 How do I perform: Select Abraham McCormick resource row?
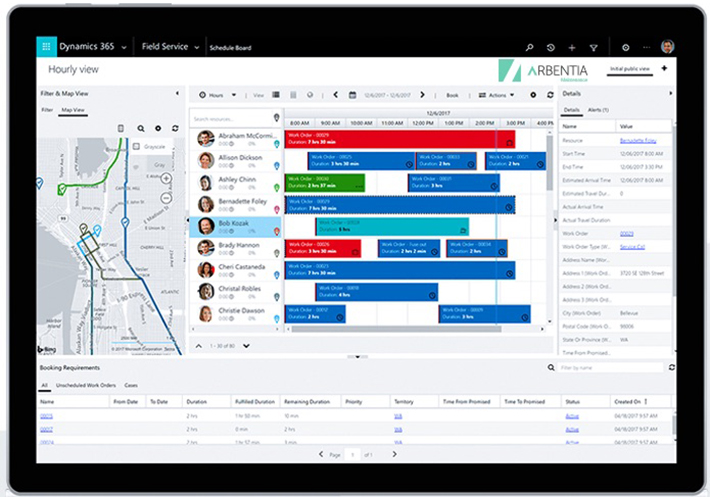pyautogui.click(x=235, y=139)
